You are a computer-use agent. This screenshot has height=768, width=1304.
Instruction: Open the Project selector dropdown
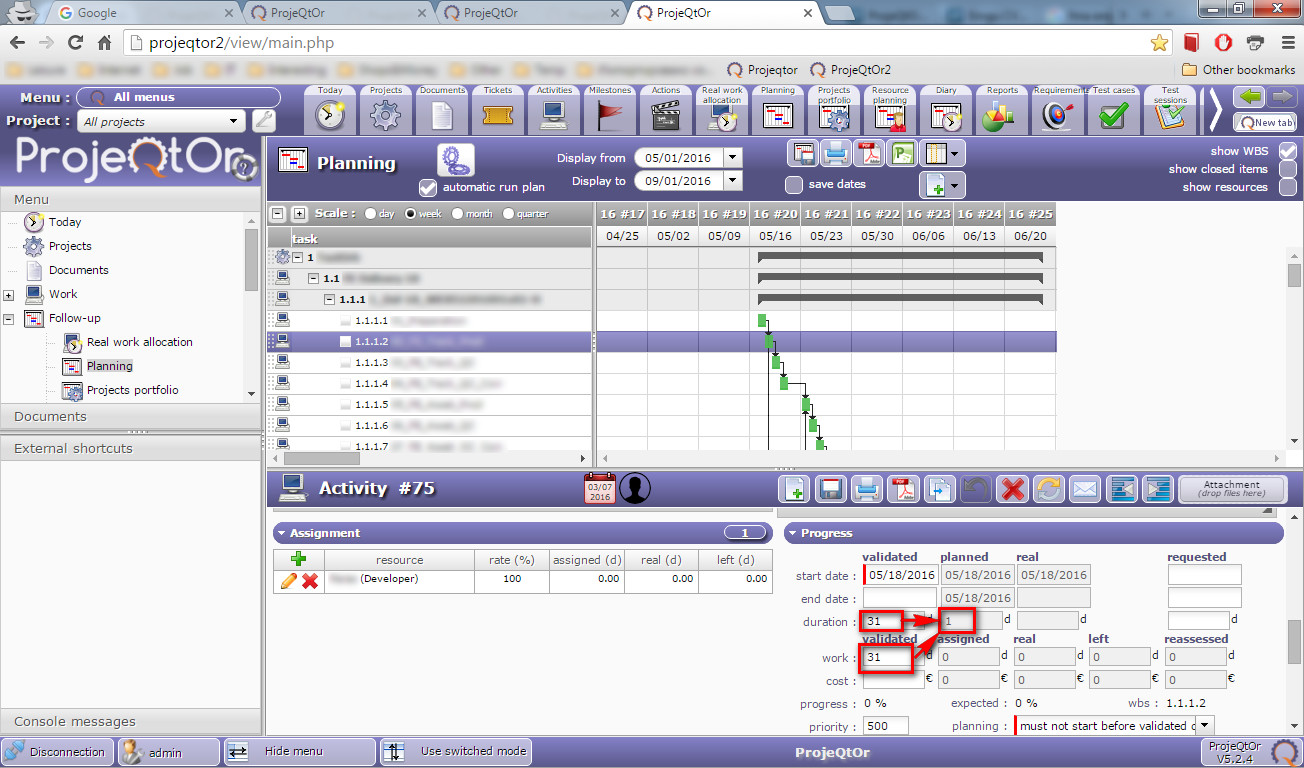pyautogui.click(x=162, y=122)
